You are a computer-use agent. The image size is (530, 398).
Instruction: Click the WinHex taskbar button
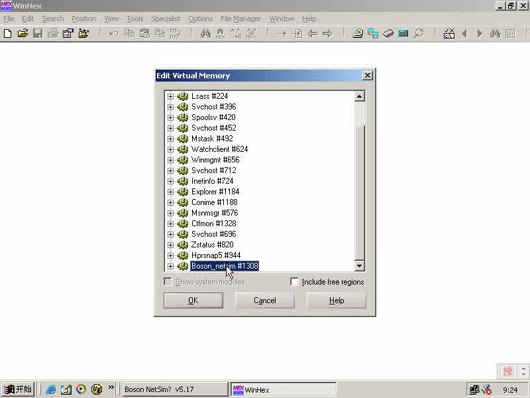tap(283, 390)
